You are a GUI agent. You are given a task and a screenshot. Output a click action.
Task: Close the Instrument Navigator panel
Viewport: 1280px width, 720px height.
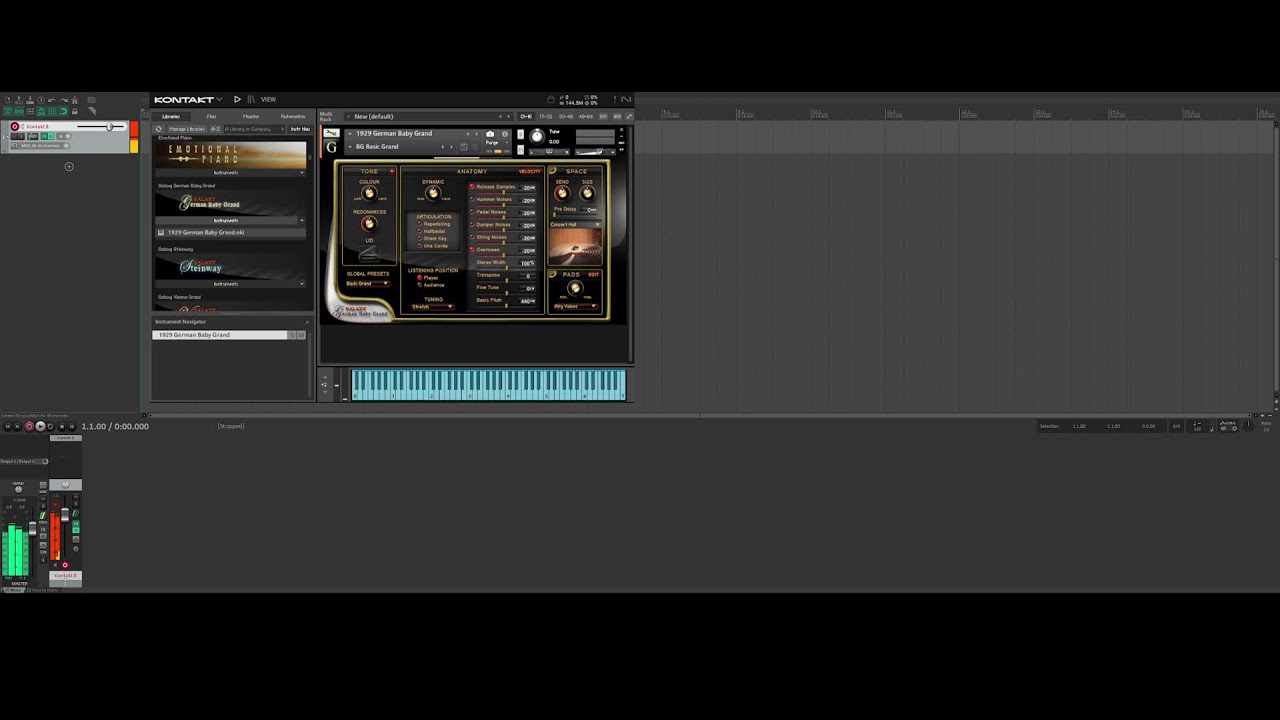click(x=307, y=322)
